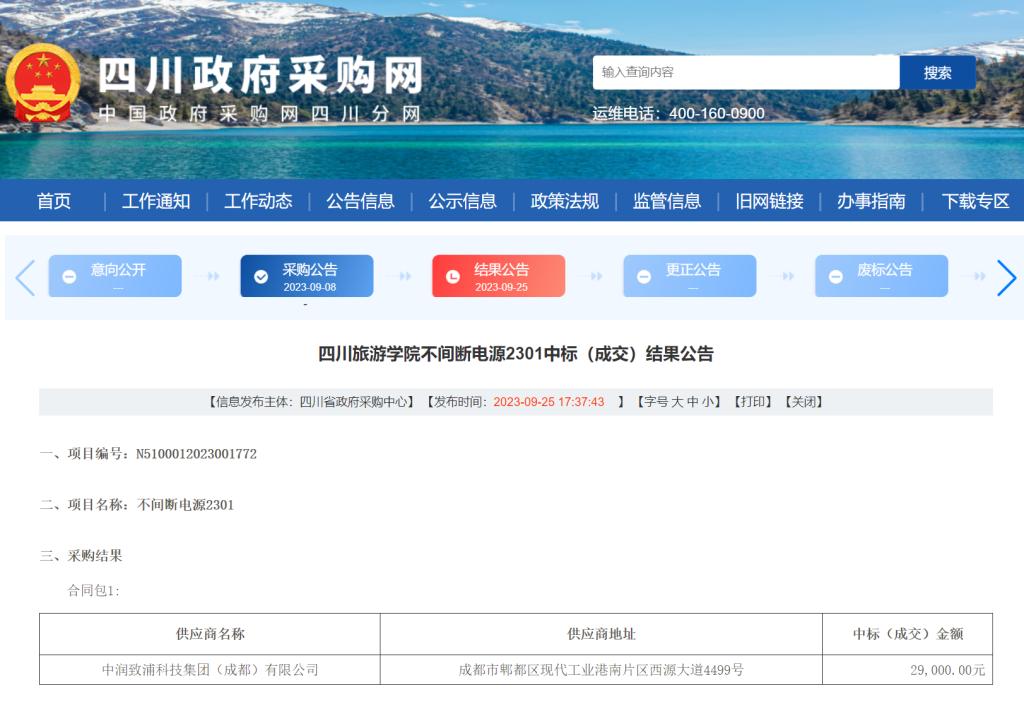The image size is (1024, 705).
Task: Click the page title 四川旅游学院不间断电源2301中标 announcement
Action: [x=516, y=354]
